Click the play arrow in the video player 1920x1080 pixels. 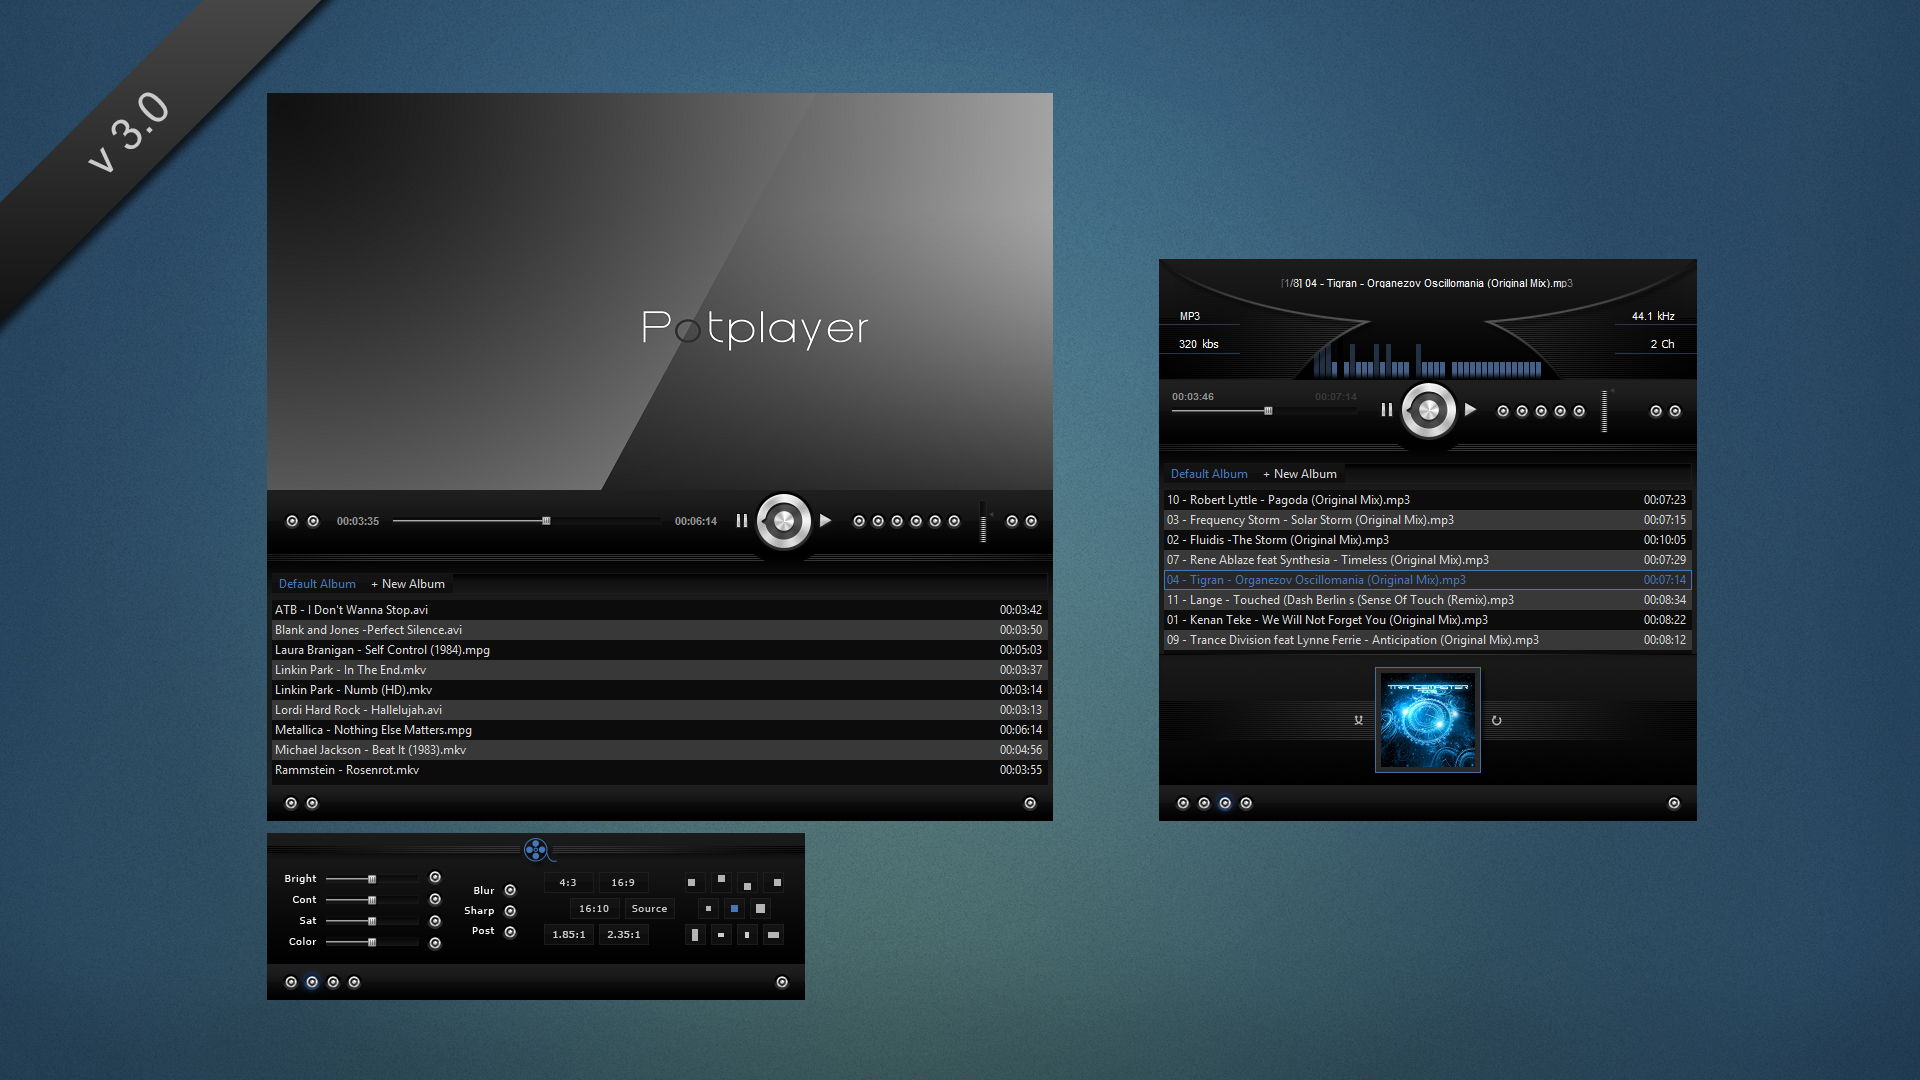click(825, 521)
